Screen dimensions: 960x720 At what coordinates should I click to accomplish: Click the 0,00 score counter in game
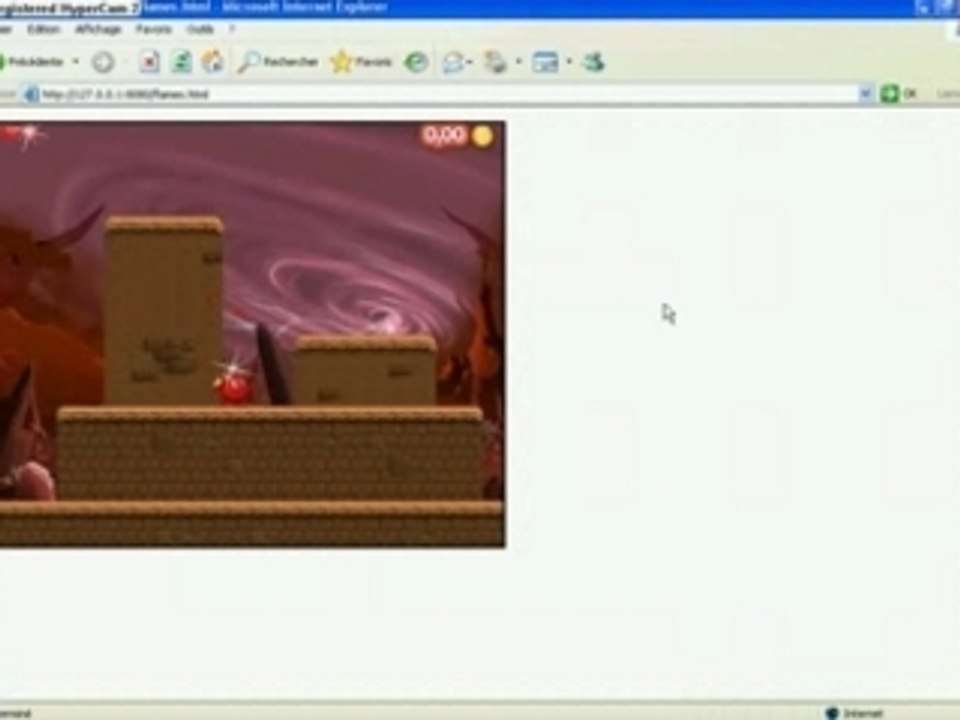click(x=444, y=135)
